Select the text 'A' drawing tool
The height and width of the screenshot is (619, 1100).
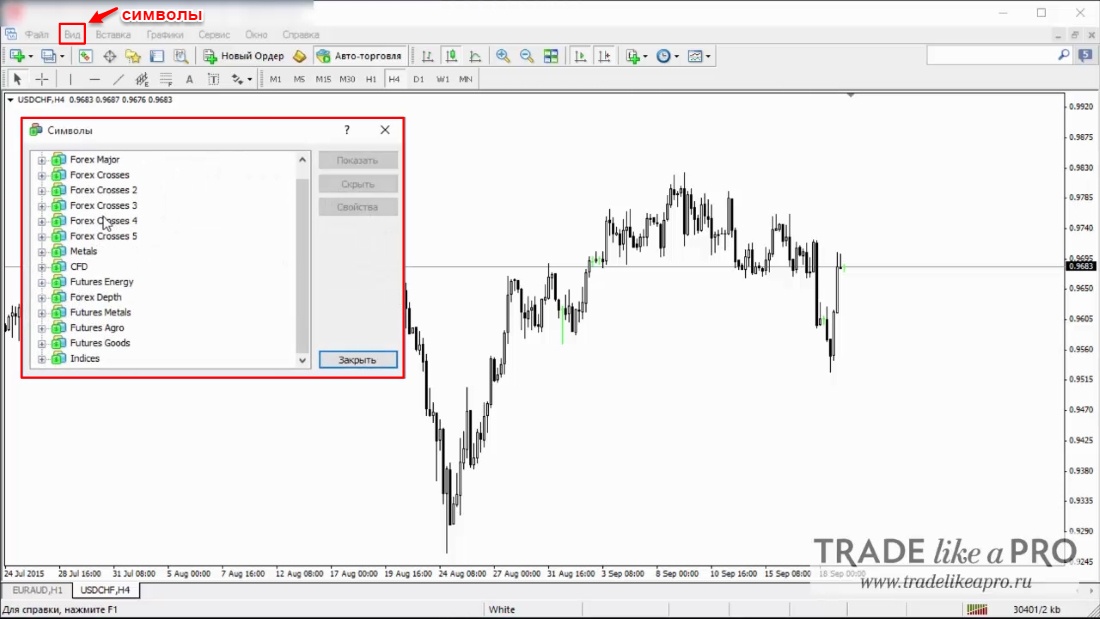(189, 79)
